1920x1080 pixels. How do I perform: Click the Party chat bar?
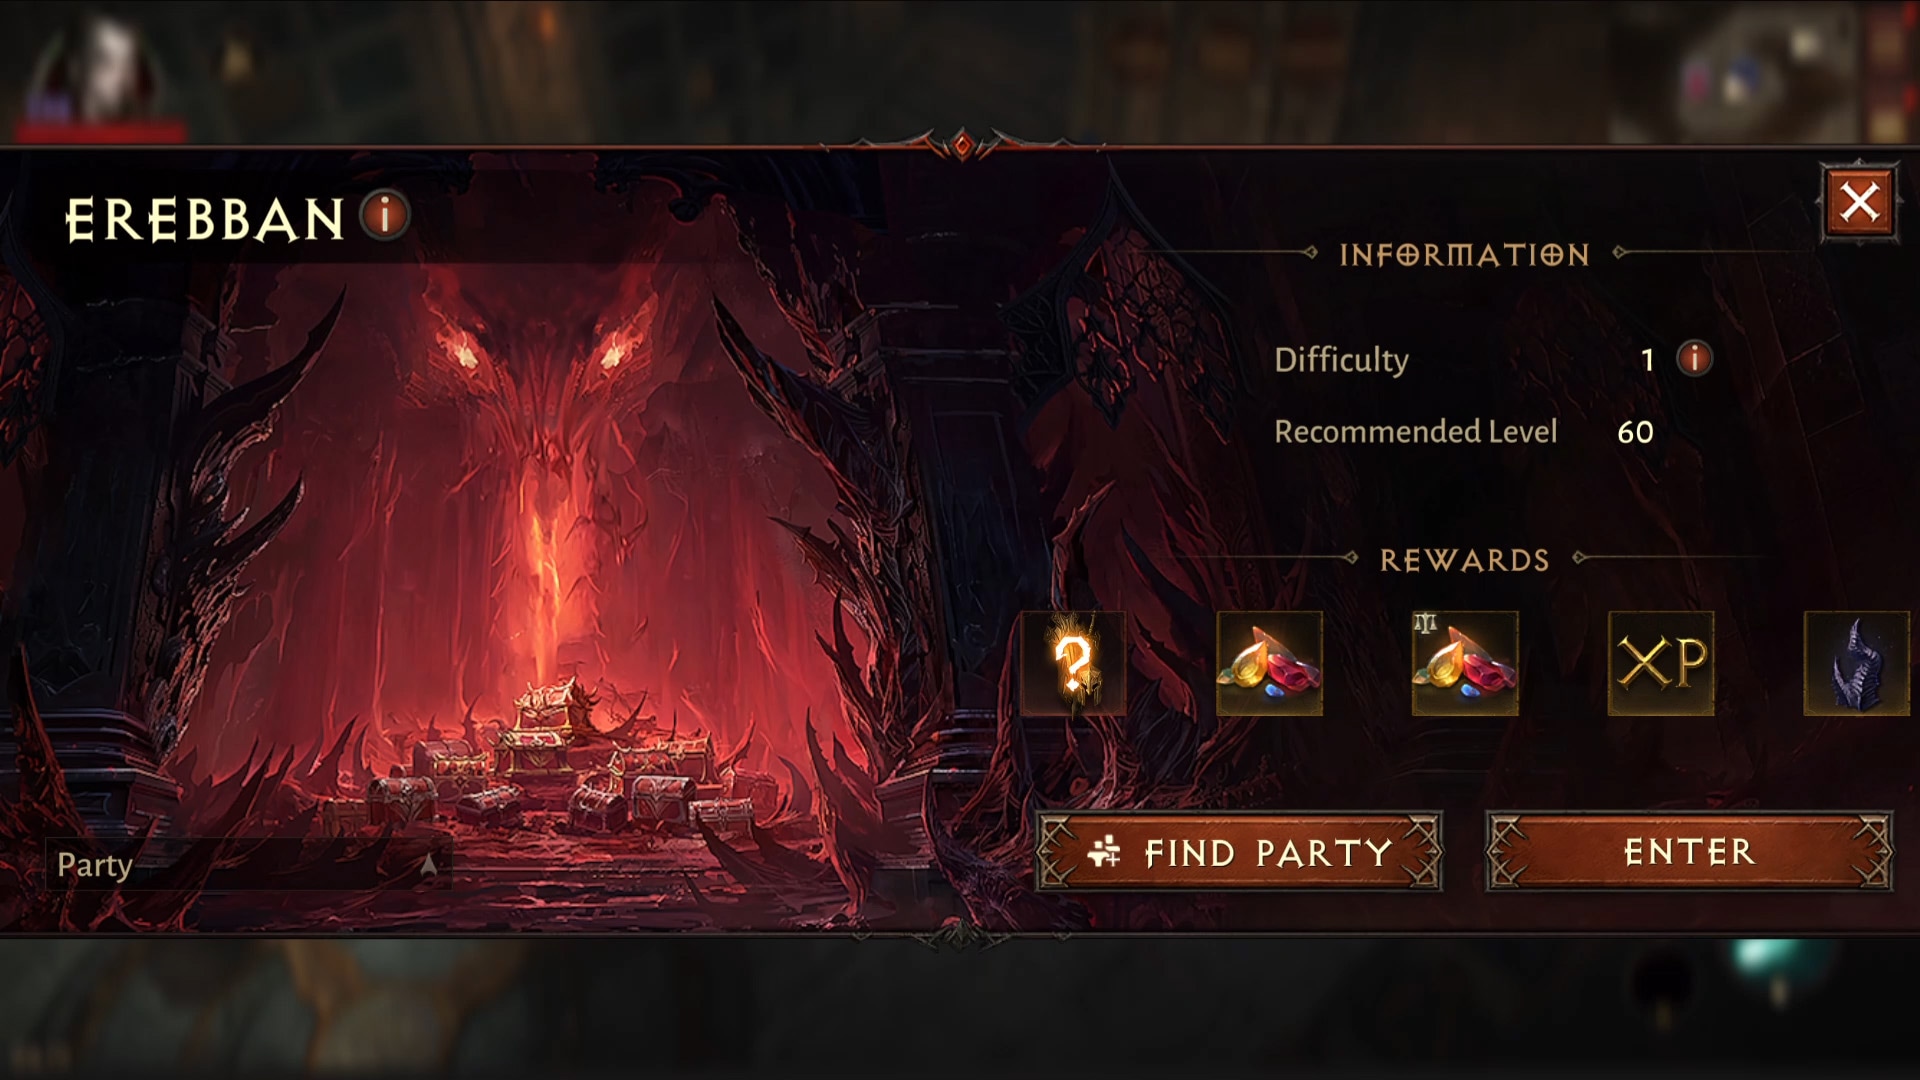pos(247,865)
